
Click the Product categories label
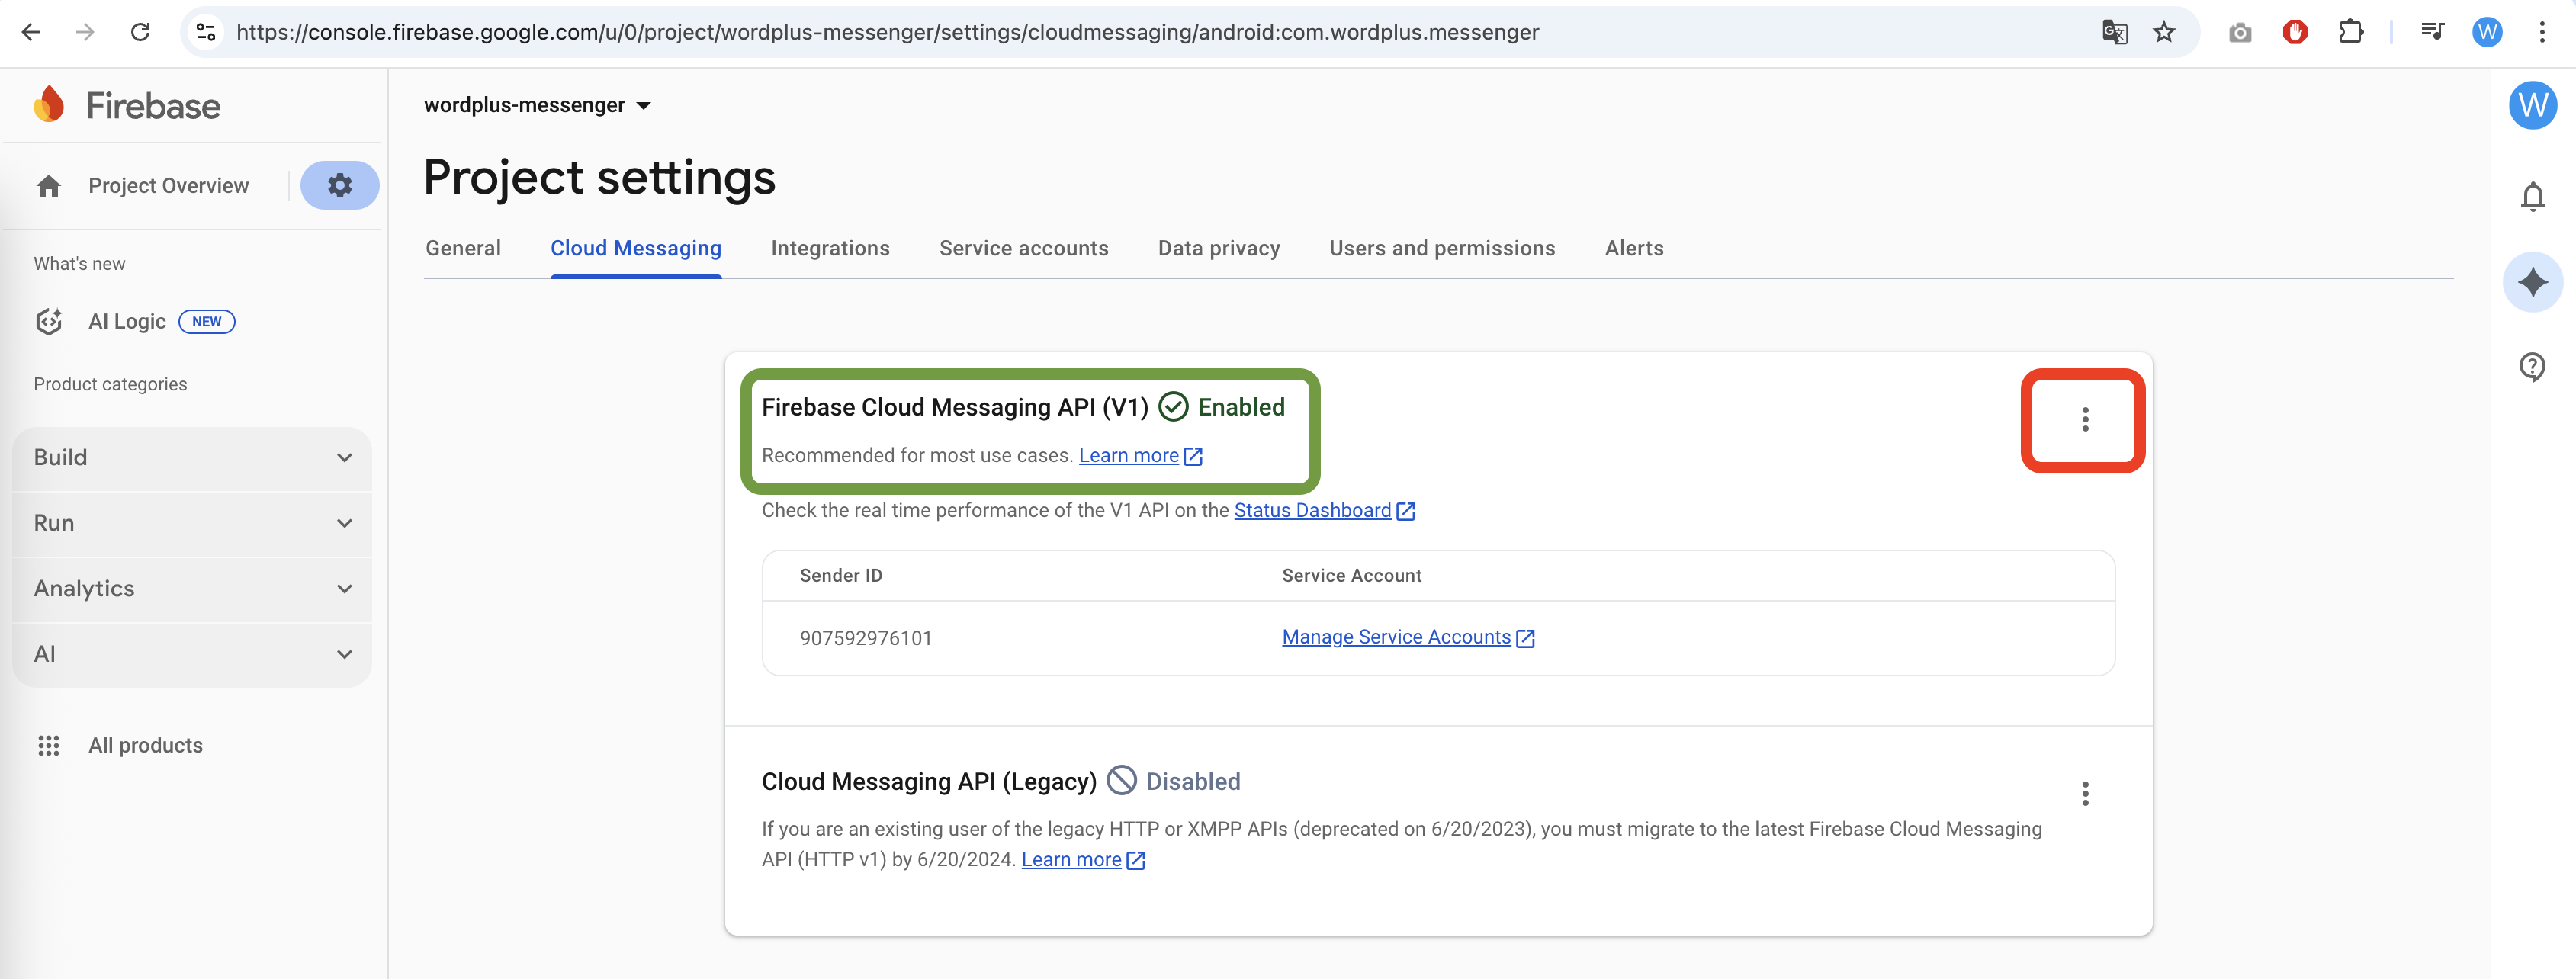point(110,384)
